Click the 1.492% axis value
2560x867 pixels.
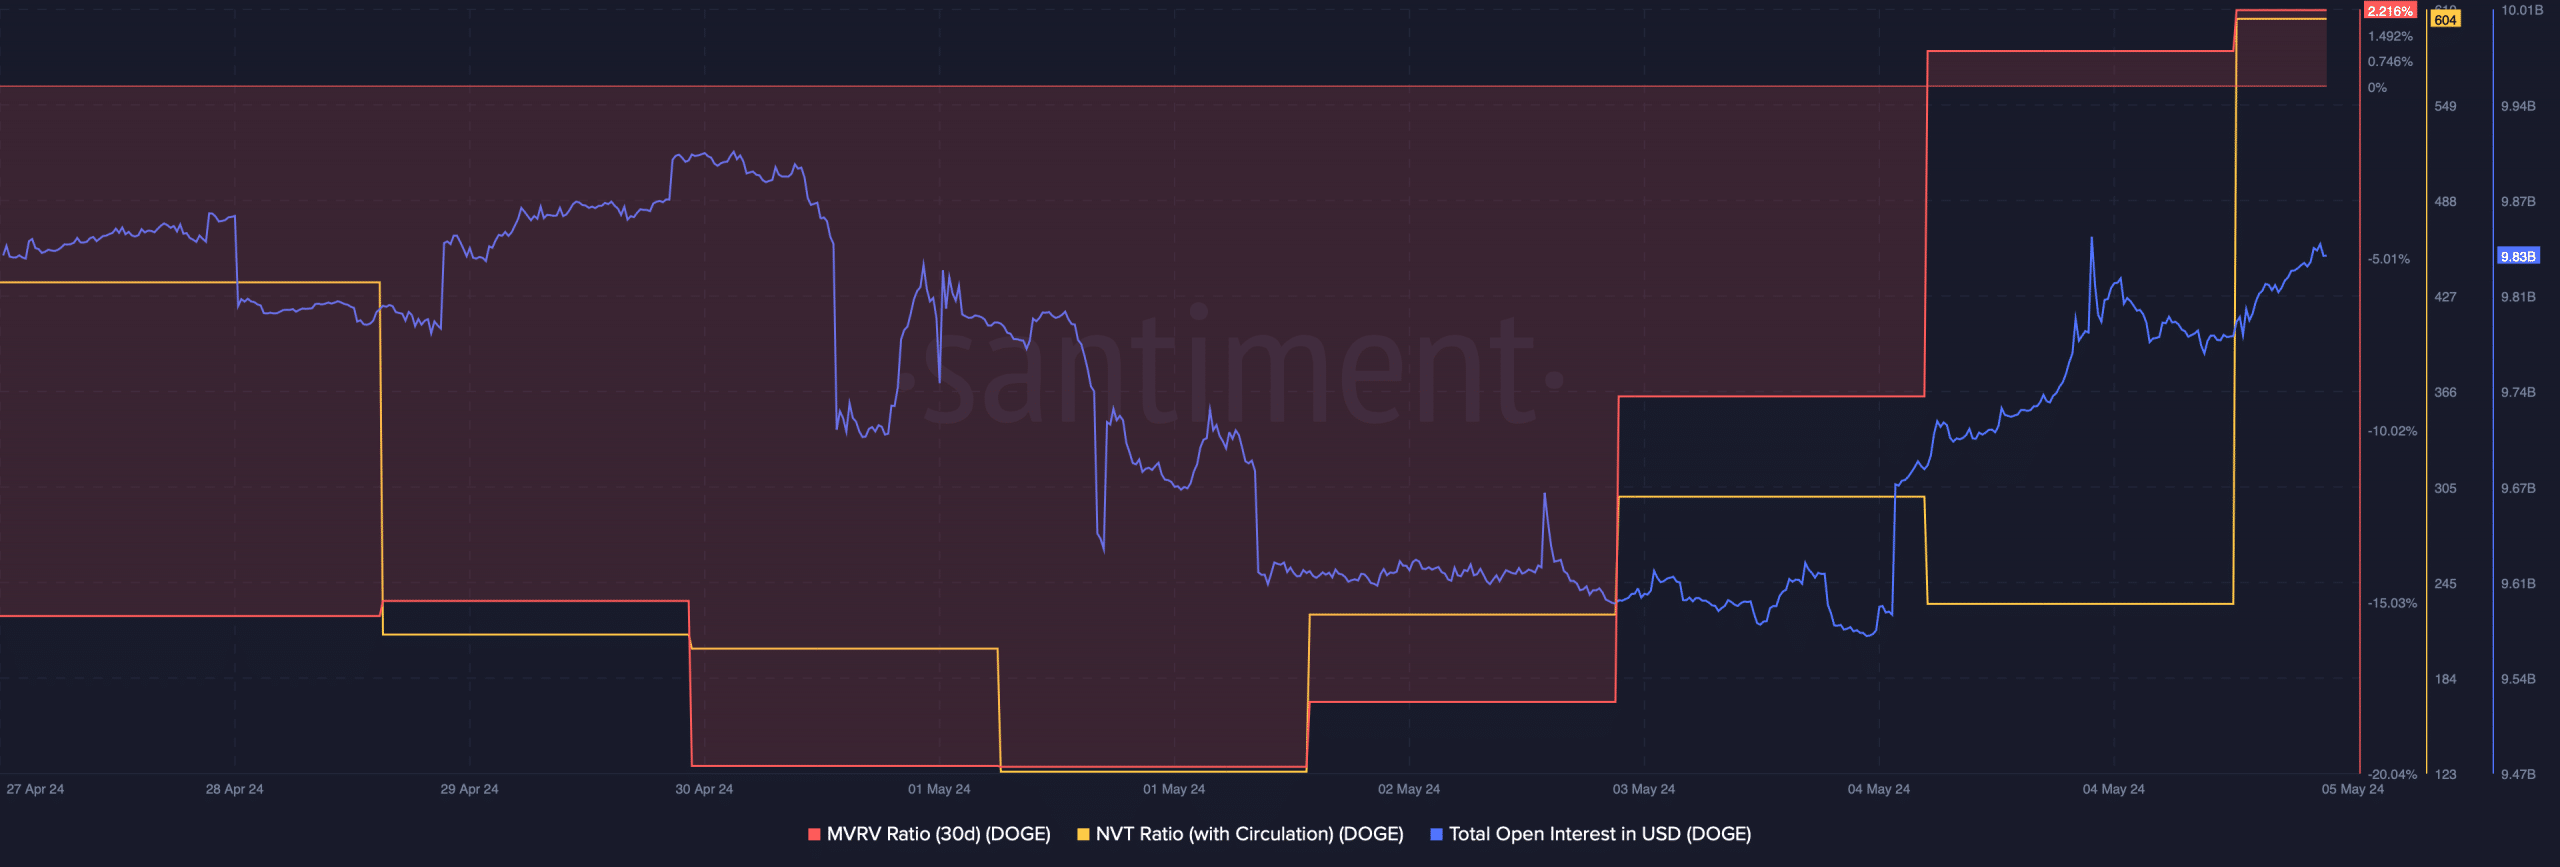[2390, 36]
